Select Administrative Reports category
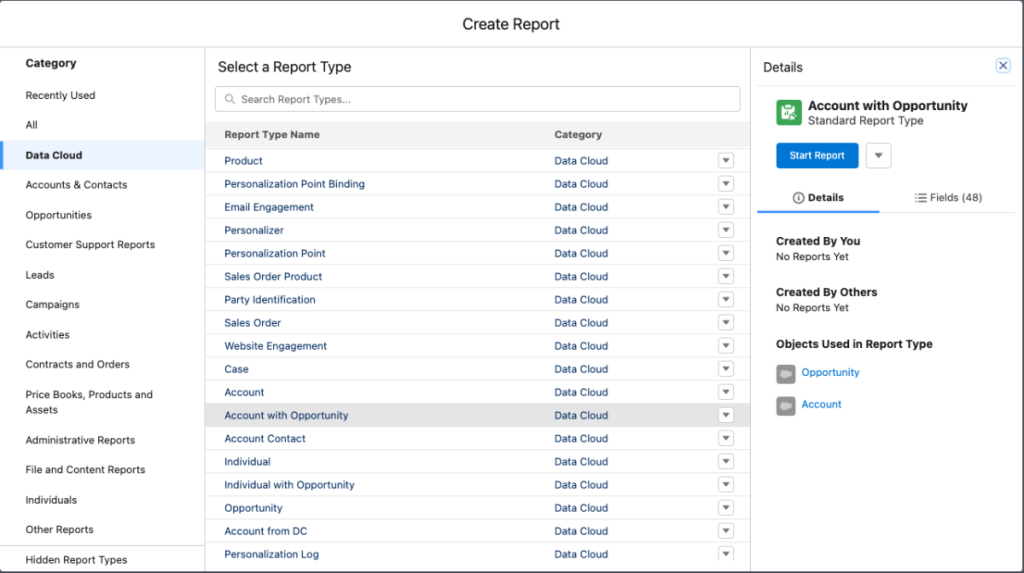The height and width of the screenshot is (573, 1024). [80, 440]
